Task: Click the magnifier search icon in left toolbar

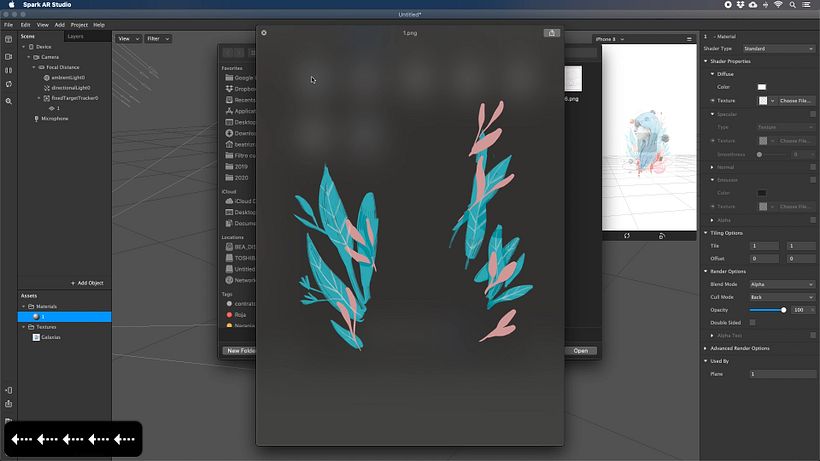Action: tap(8, 101)
